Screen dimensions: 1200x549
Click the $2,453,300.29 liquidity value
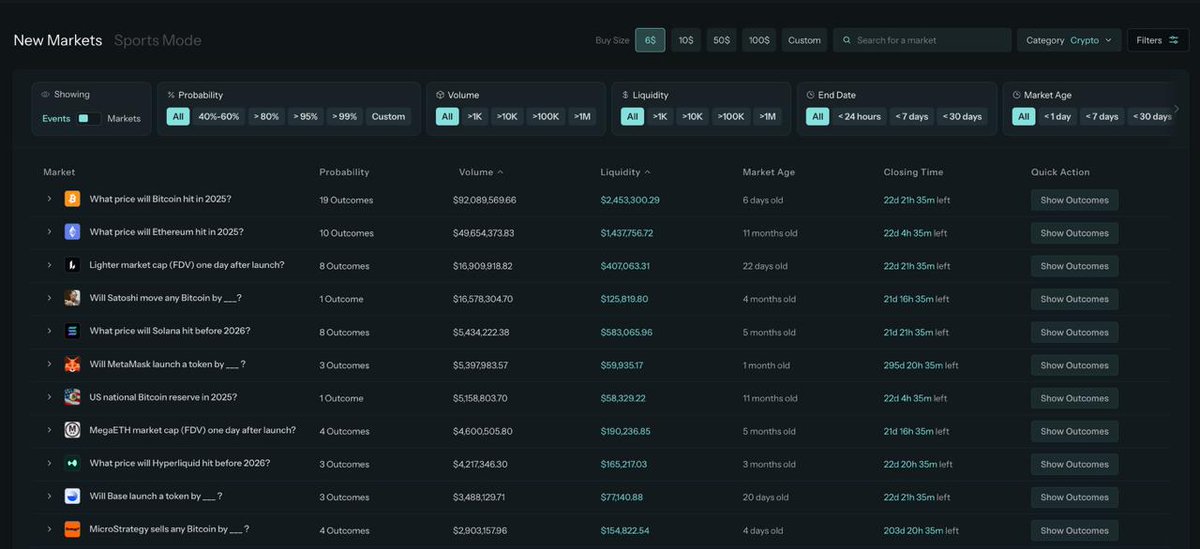[x=630, y=200]
